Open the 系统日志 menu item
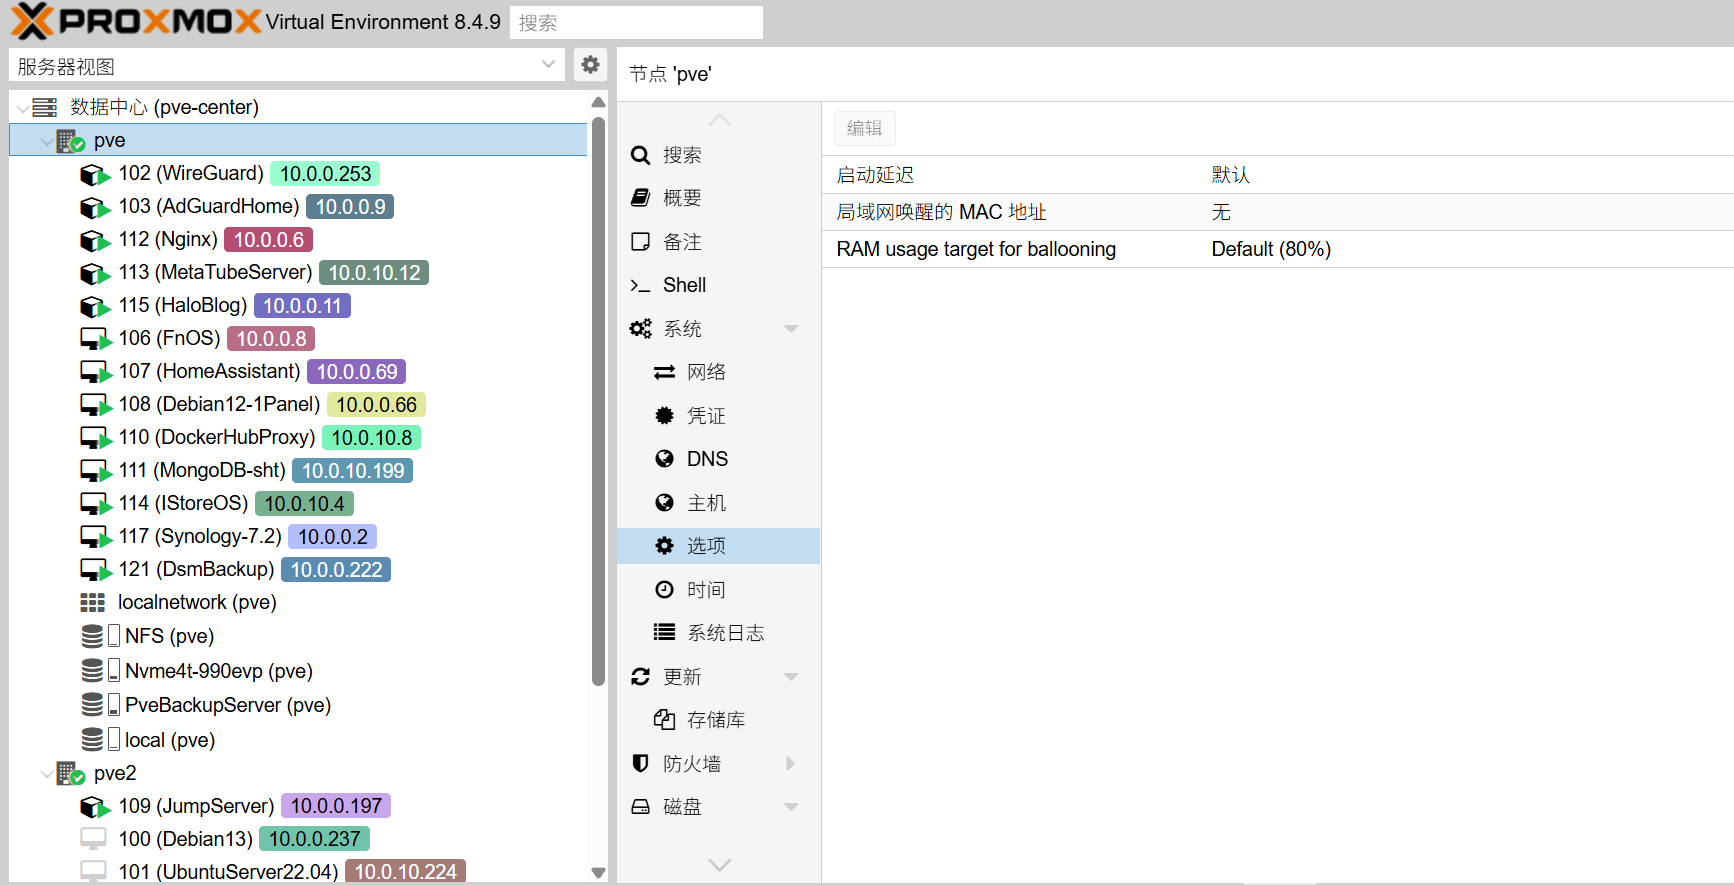Viewport: 1734px width, 885px height. click(719, 633)
